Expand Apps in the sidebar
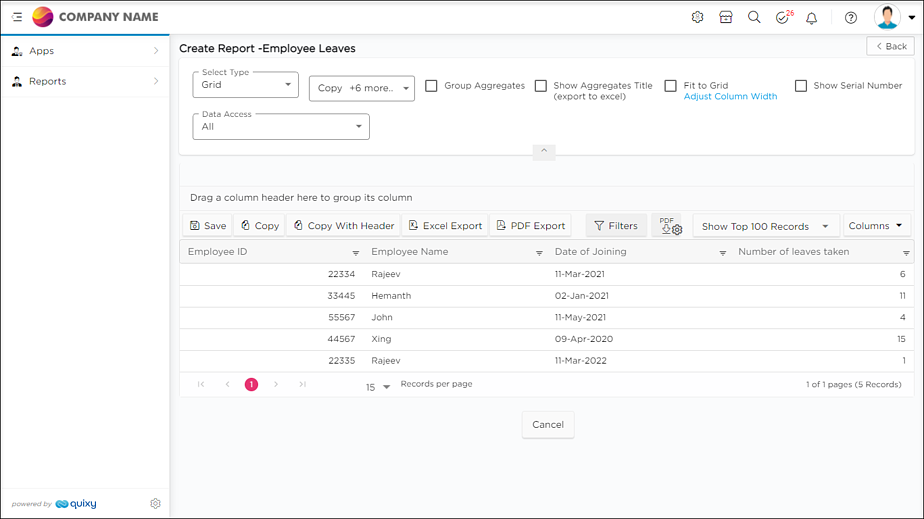 pyautogui.click(x=85, y=51)
